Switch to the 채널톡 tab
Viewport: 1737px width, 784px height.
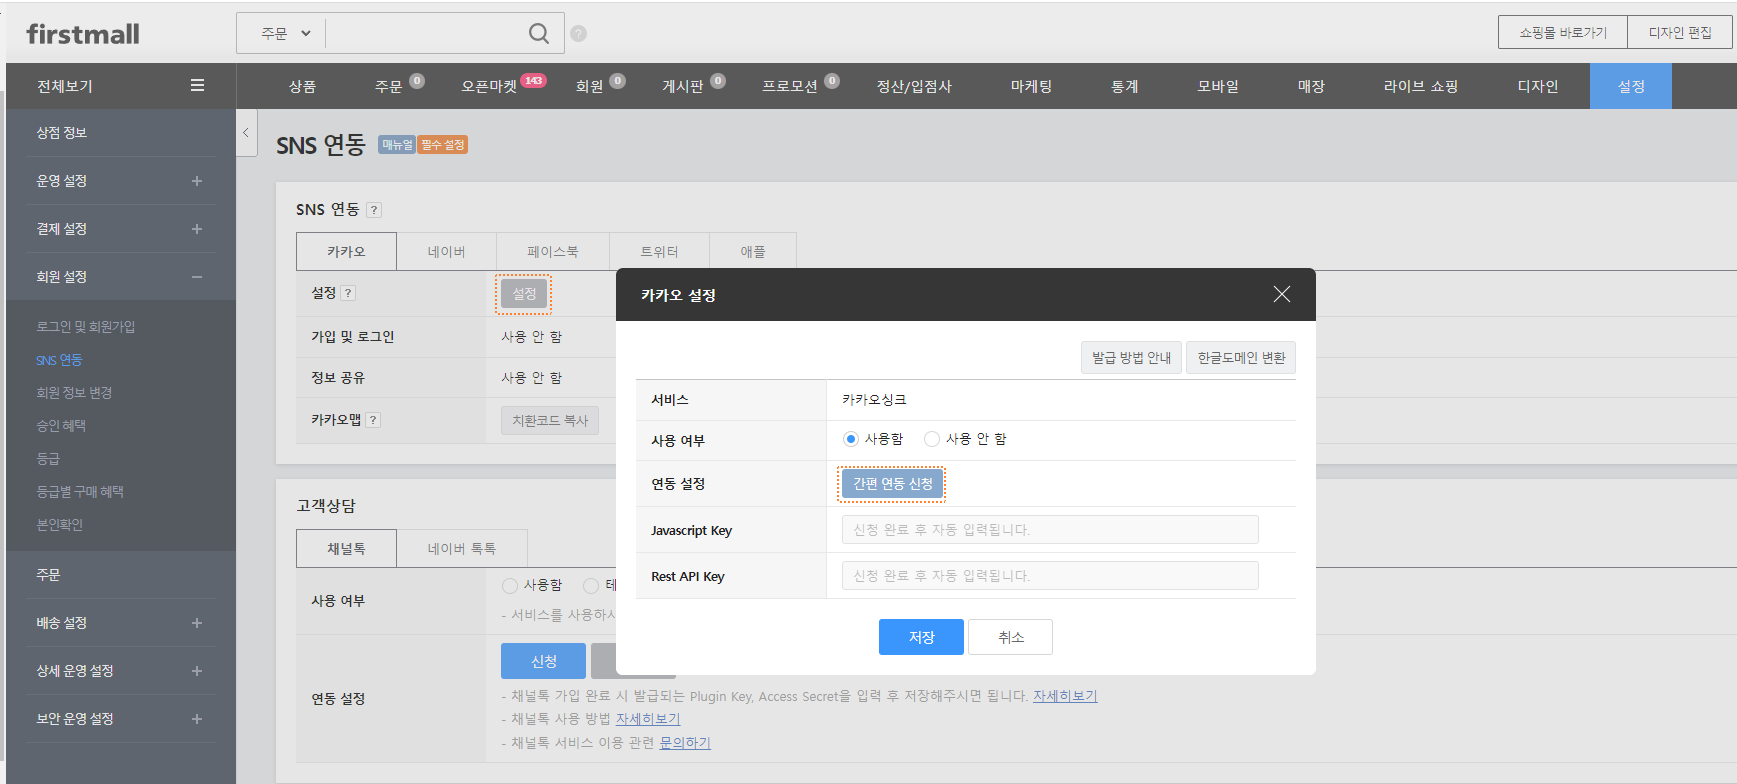click(346, 549)
